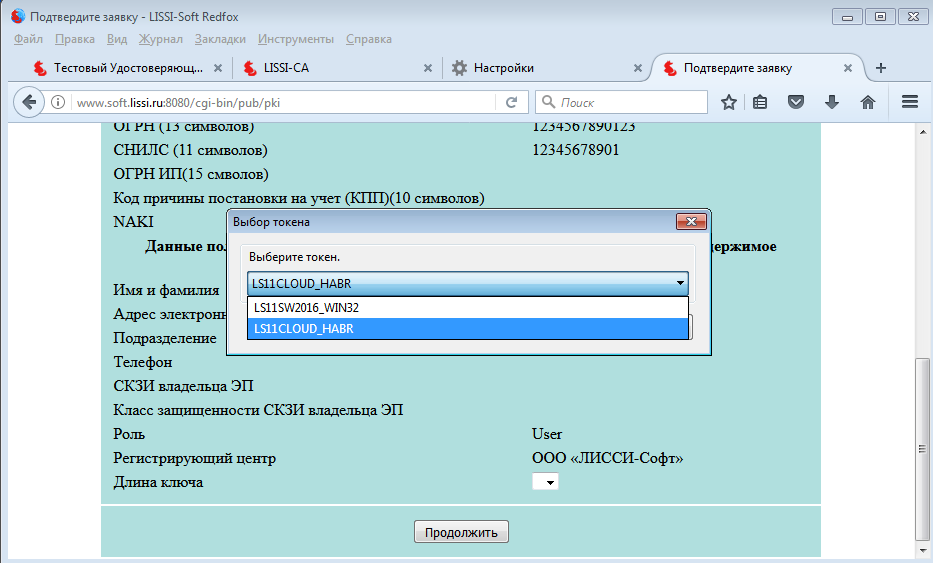
Task: Click the Код причины постановки label
Action: coord(299,198)
